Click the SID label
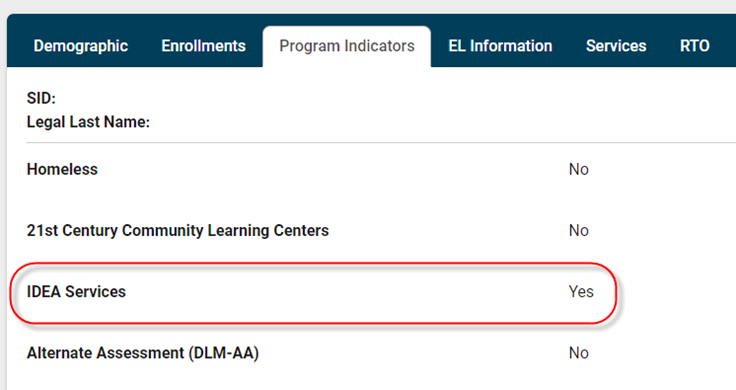 coord(41,98)
